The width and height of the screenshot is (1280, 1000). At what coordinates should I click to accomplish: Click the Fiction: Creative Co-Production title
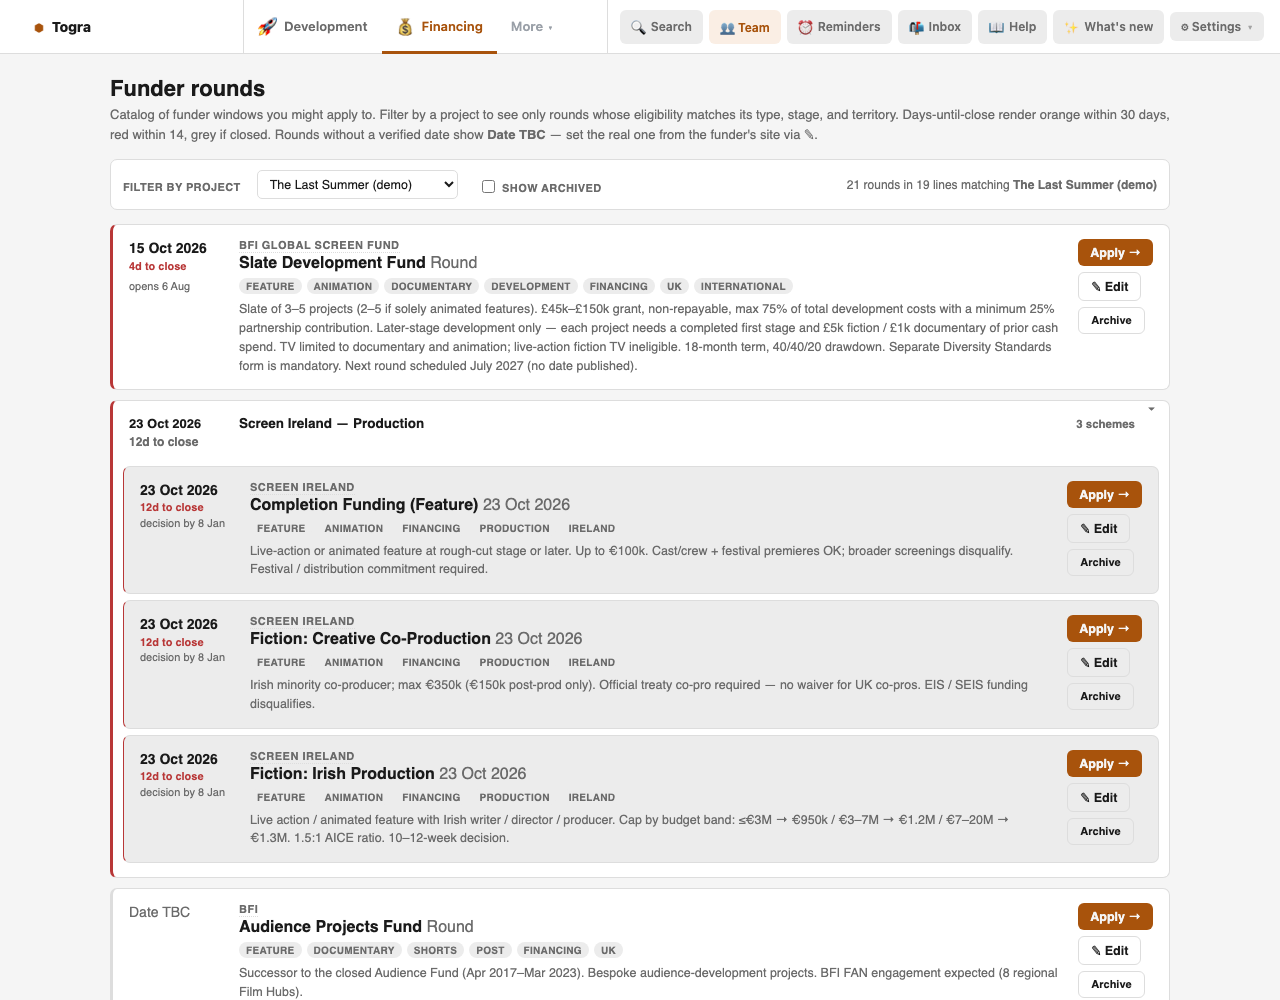tap(370, 639)
